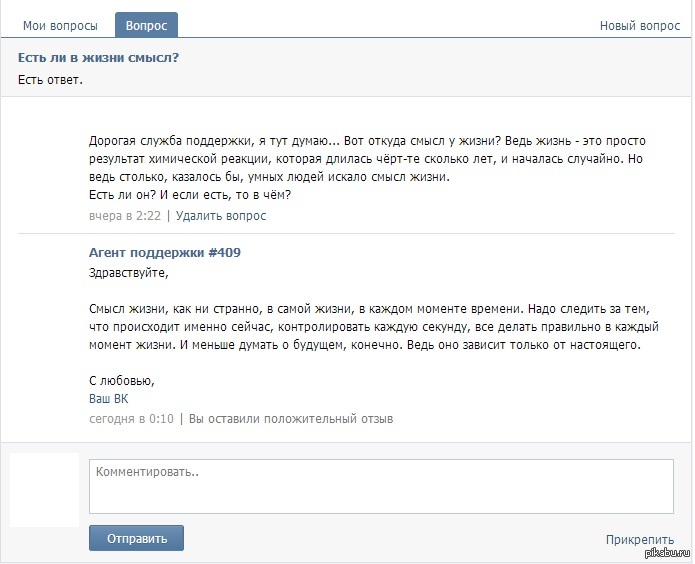
Task: Click the Ваш ВК signature link
Action: click(109, 399)
